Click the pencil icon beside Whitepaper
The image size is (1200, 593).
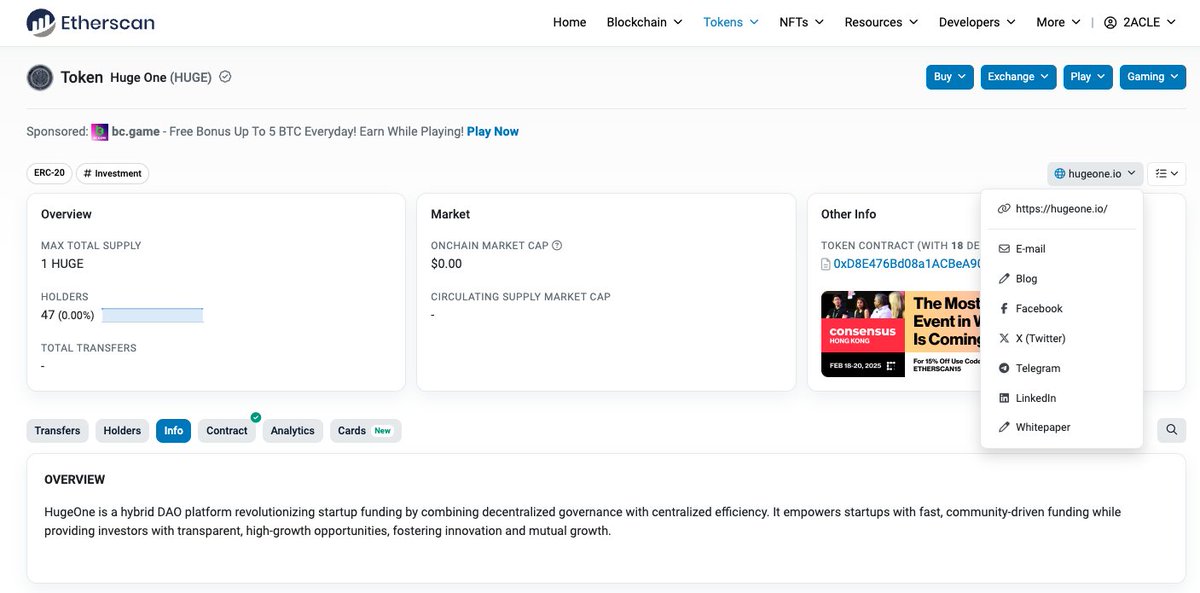[1004, 427]
